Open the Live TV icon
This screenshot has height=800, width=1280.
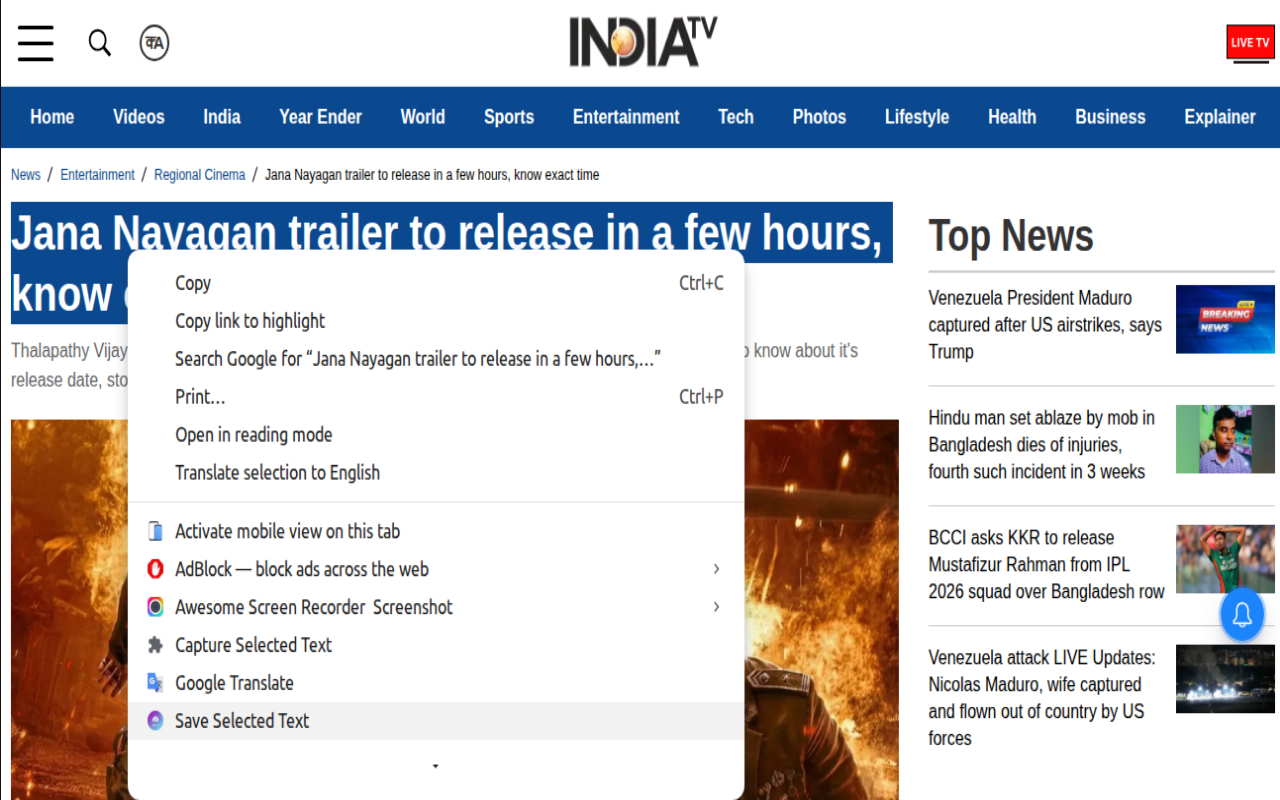click(1250, 43)
